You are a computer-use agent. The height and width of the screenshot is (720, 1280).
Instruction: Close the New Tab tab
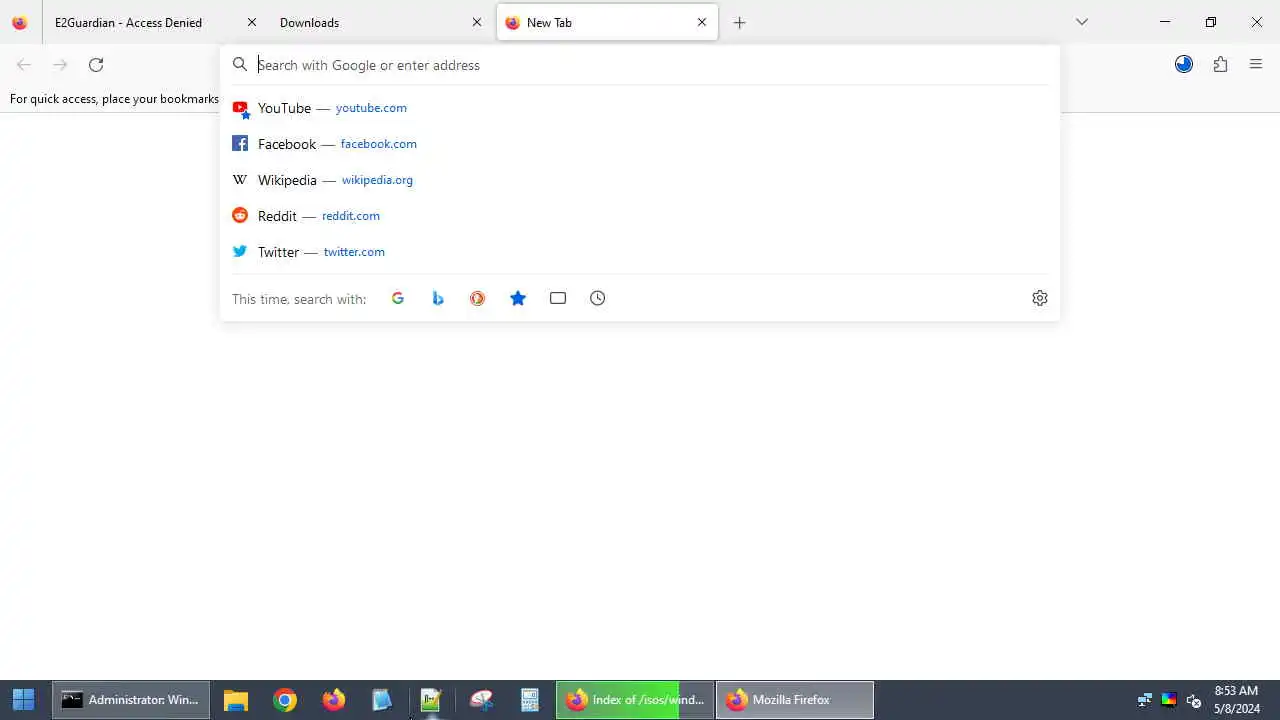(702, 22)
